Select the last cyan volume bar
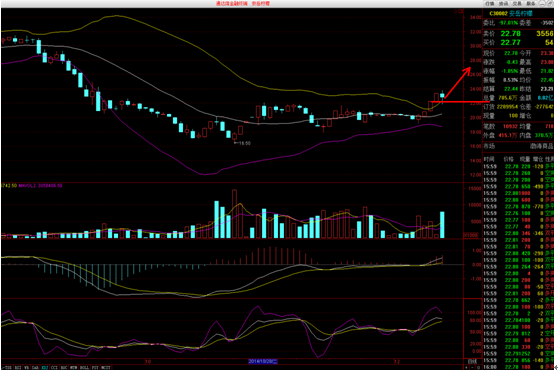The height and width of the screenshot is (370, 558). click(x=442, y=225)
